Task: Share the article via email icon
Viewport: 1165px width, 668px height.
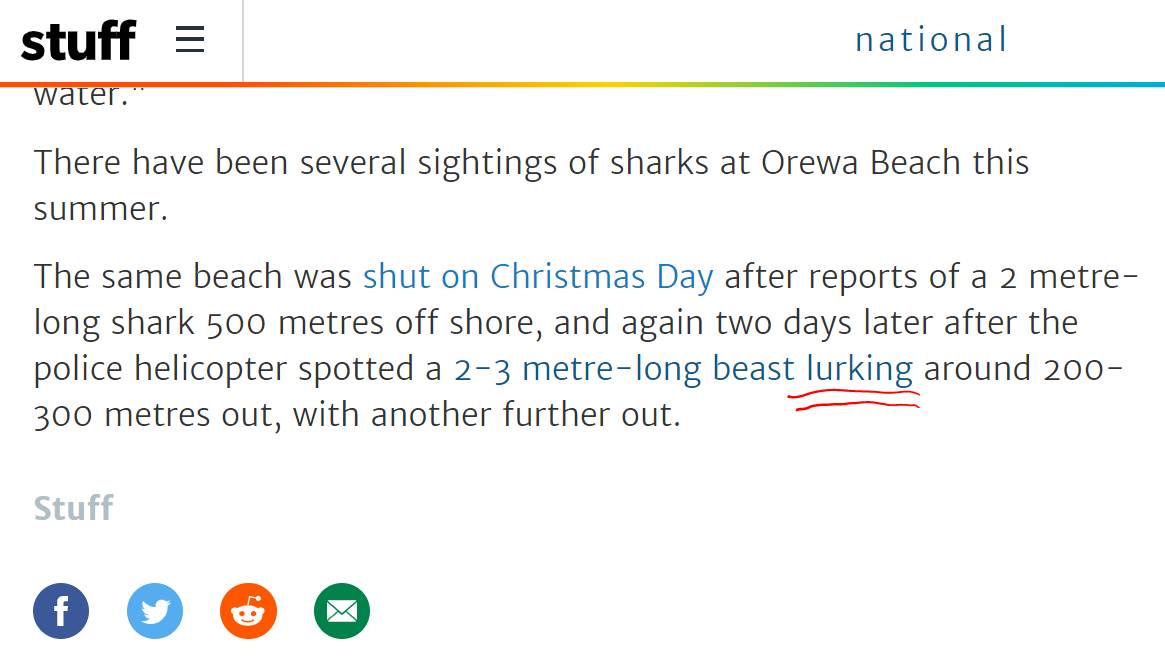Action: 342,611
